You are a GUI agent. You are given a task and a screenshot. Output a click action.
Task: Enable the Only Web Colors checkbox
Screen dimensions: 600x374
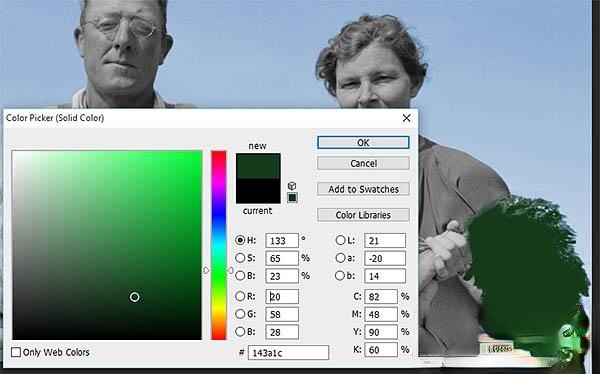[16, 352]
